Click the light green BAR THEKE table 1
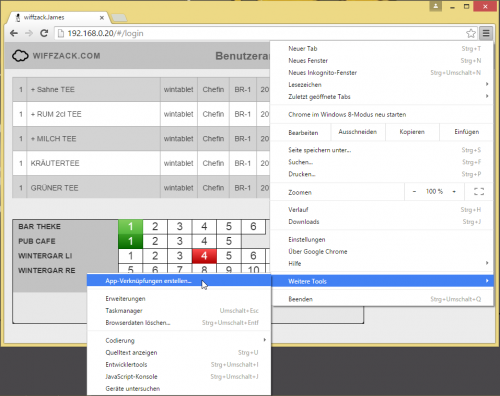Screen dimensions: 500x396 pyautogui.click(x=131, y=227)
